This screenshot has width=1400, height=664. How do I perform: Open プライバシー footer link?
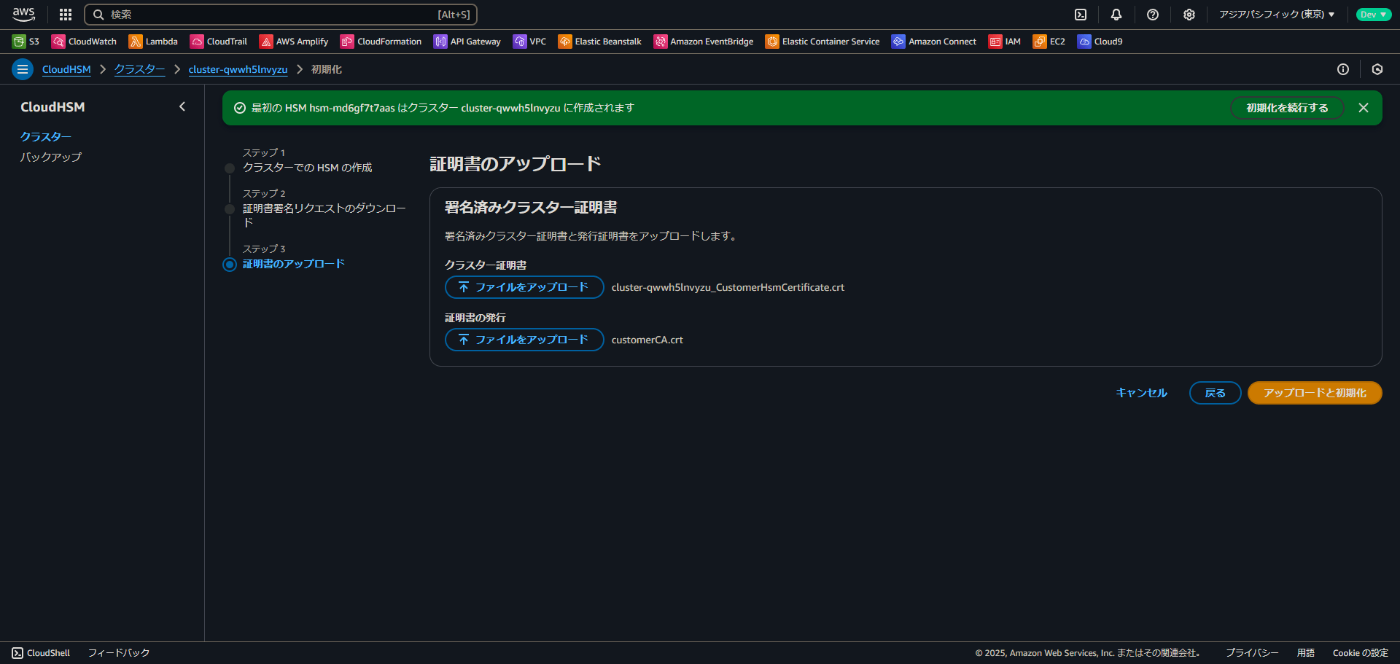[x=1252, y=653]
